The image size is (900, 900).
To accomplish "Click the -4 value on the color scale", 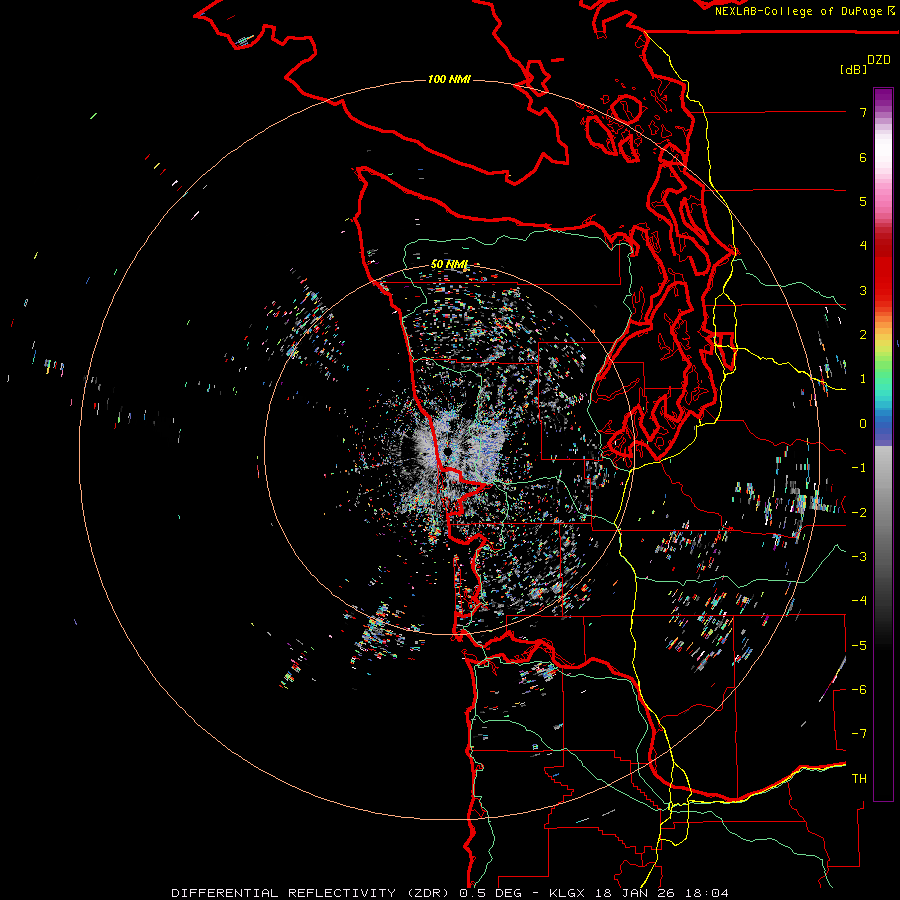I will click(859, 601).
